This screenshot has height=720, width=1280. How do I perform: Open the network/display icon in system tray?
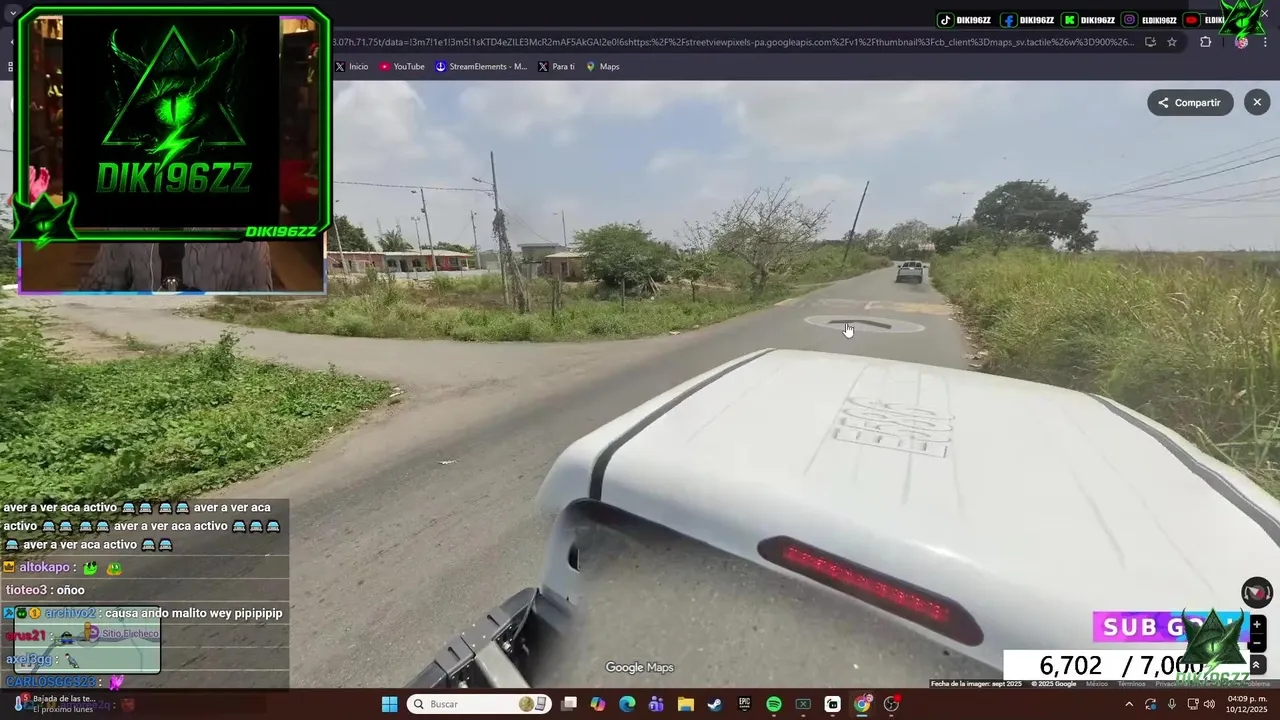click(x=1193, y=704)
